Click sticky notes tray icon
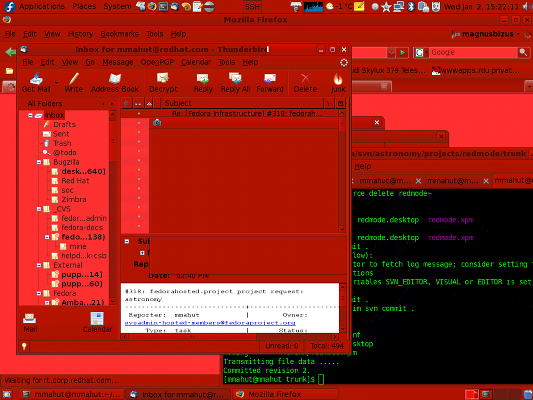The width and height of the screenshot is (533, 400). (x=359, y=6)
